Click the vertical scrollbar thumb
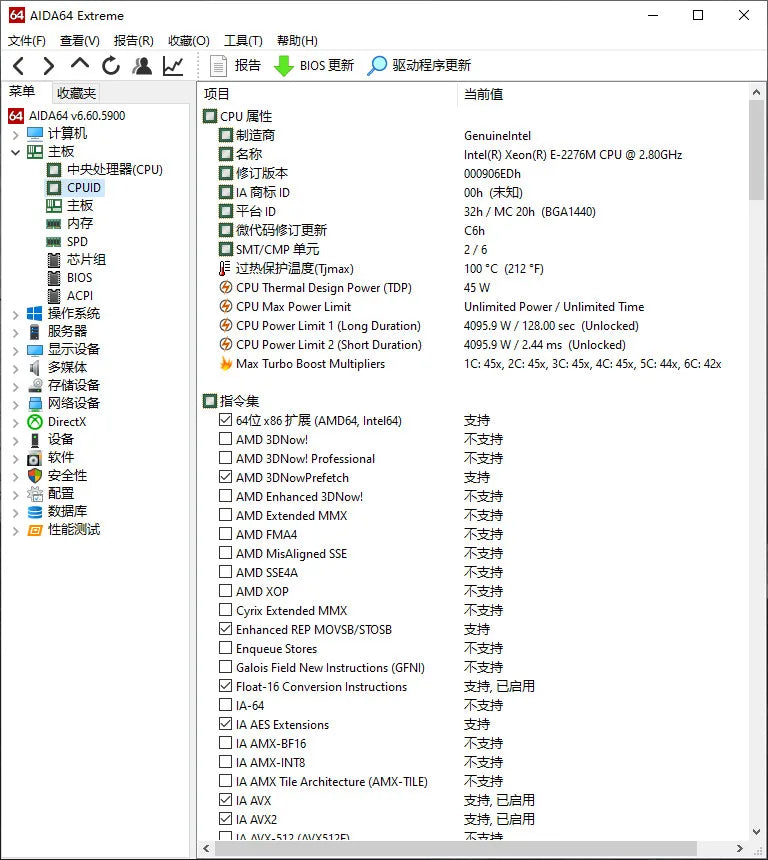The height and width of the screenshot is (860, 768). [756, 150]
